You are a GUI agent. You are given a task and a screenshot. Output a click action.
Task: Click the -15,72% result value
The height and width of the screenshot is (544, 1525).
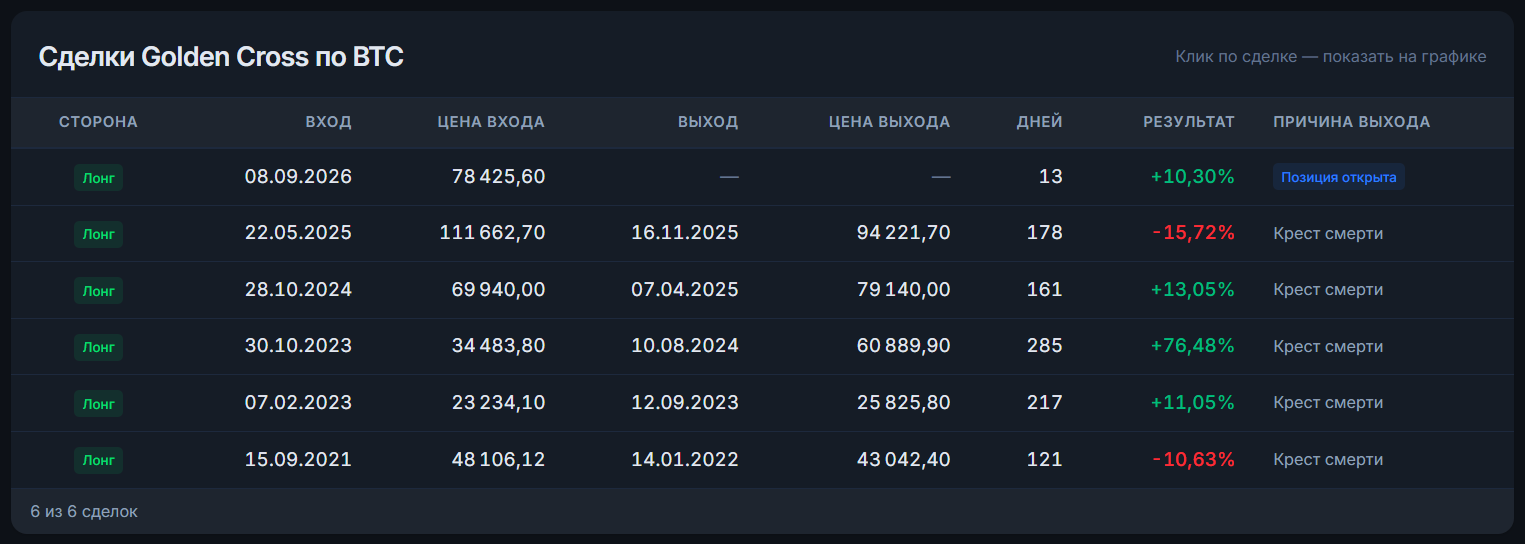coord(1193,233)
